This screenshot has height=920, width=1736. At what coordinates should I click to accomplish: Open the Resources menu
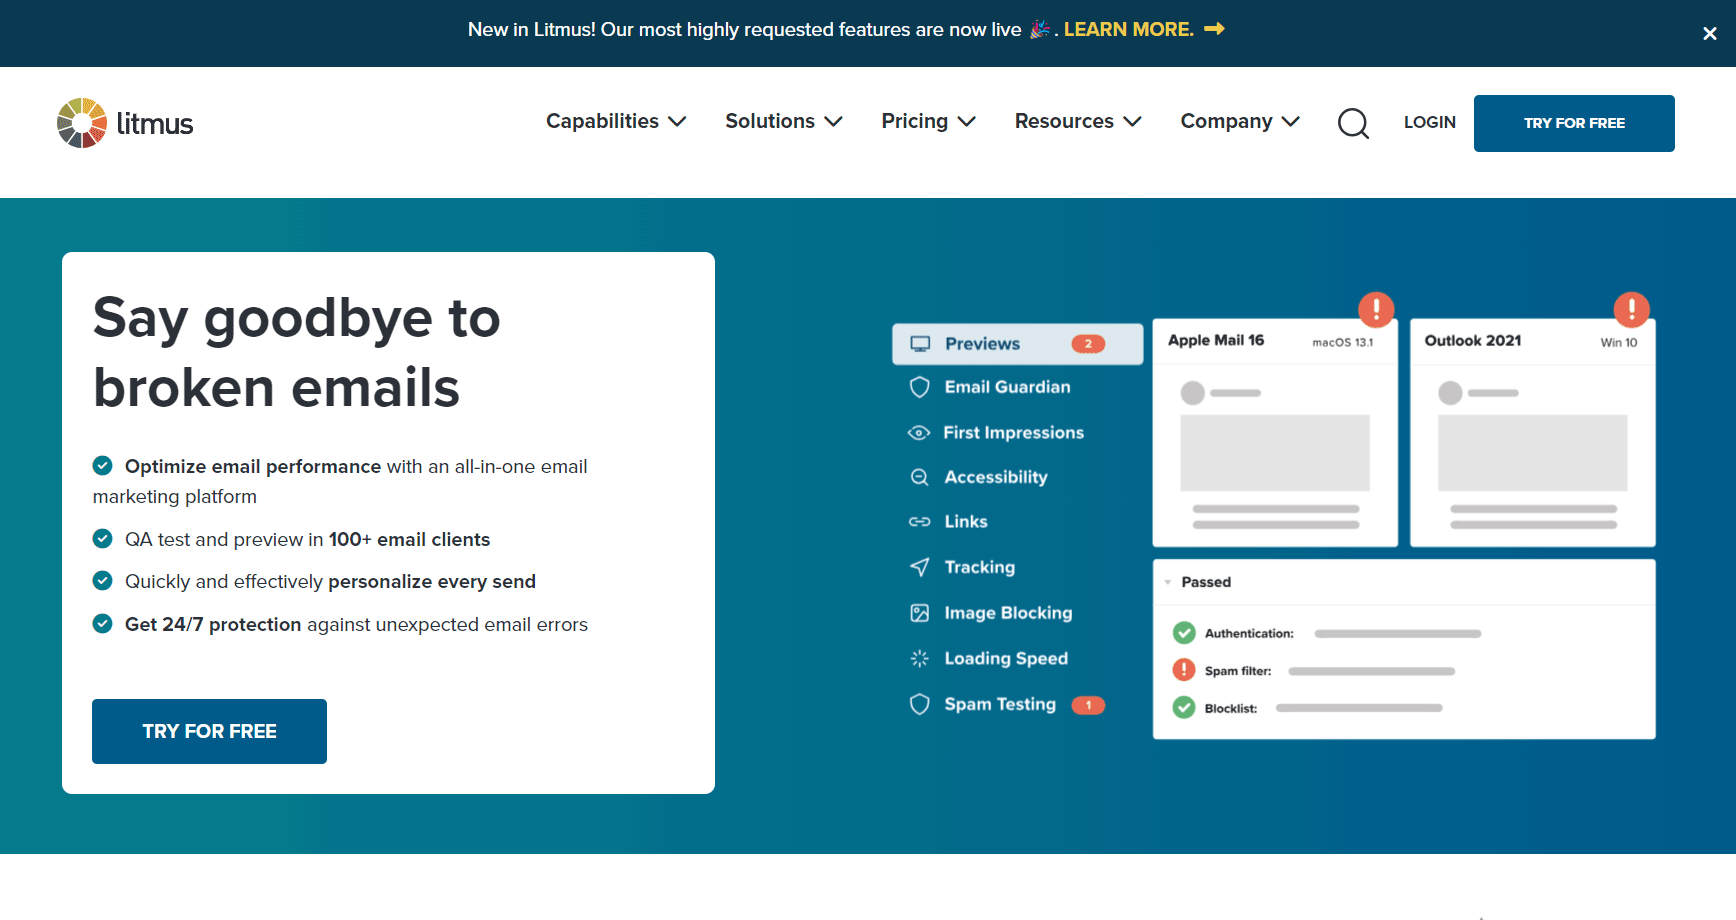pyautogui.click(x=1078, y=121)
